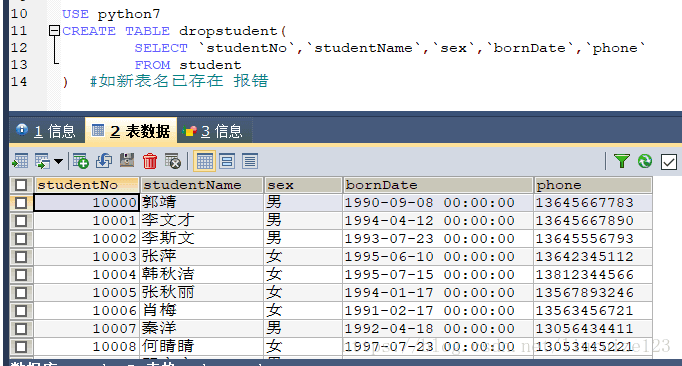The height and width of the screenshot is (366, 682).
Task: Select the cell with studentNo 10000
Action: point(87,203)
